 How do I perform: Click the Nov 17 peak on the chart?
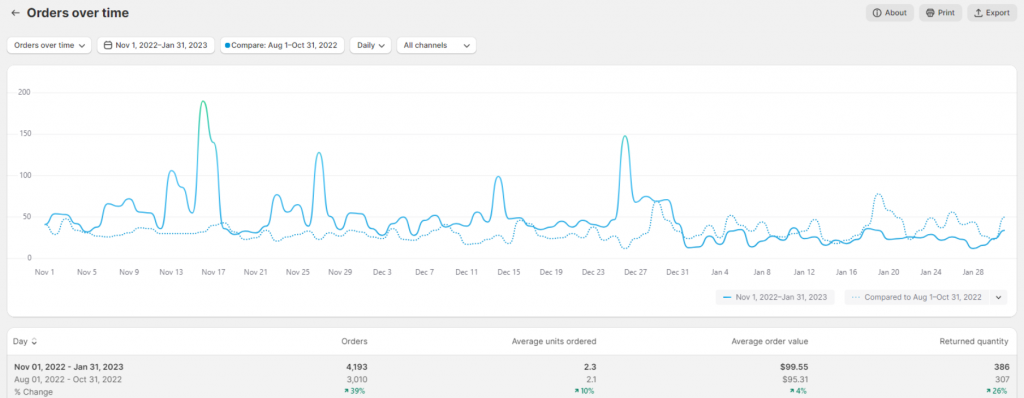(x=203, y=102)
